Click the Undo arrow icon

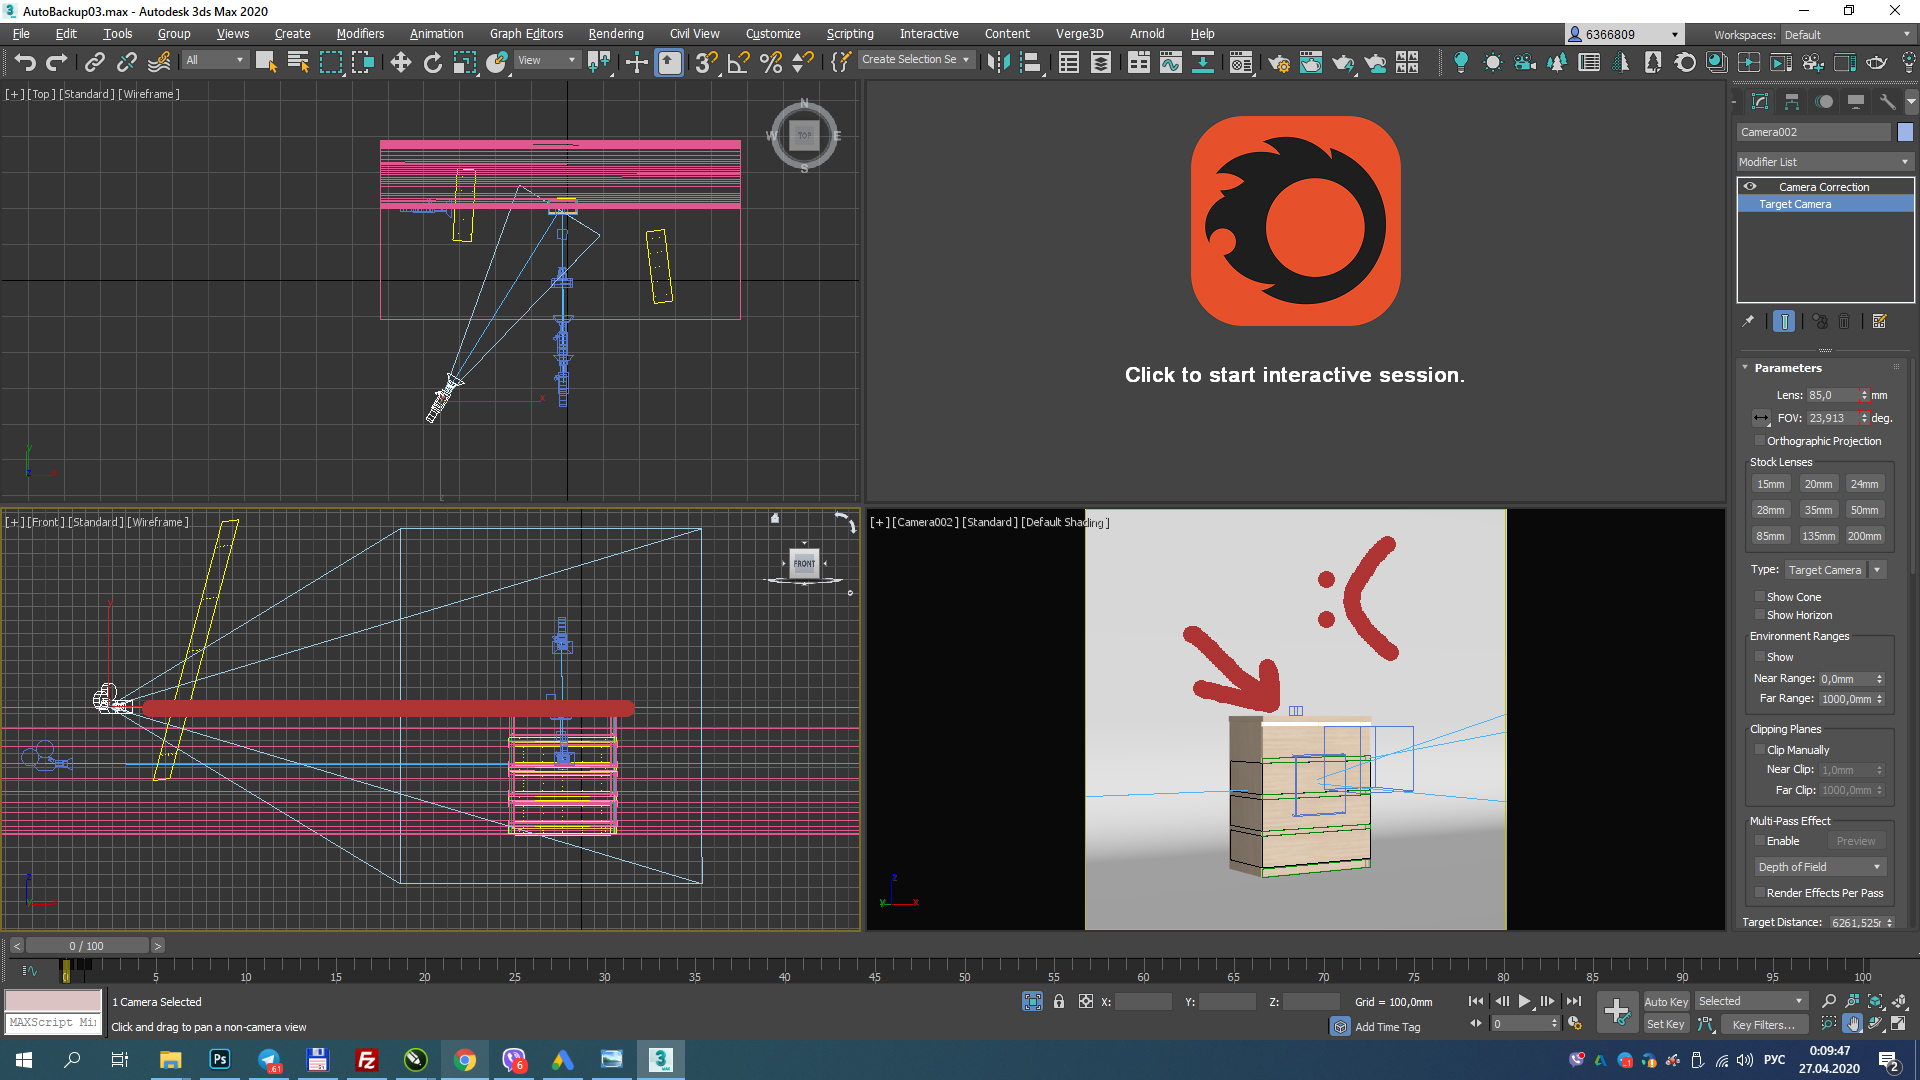[x=25, y=62]
